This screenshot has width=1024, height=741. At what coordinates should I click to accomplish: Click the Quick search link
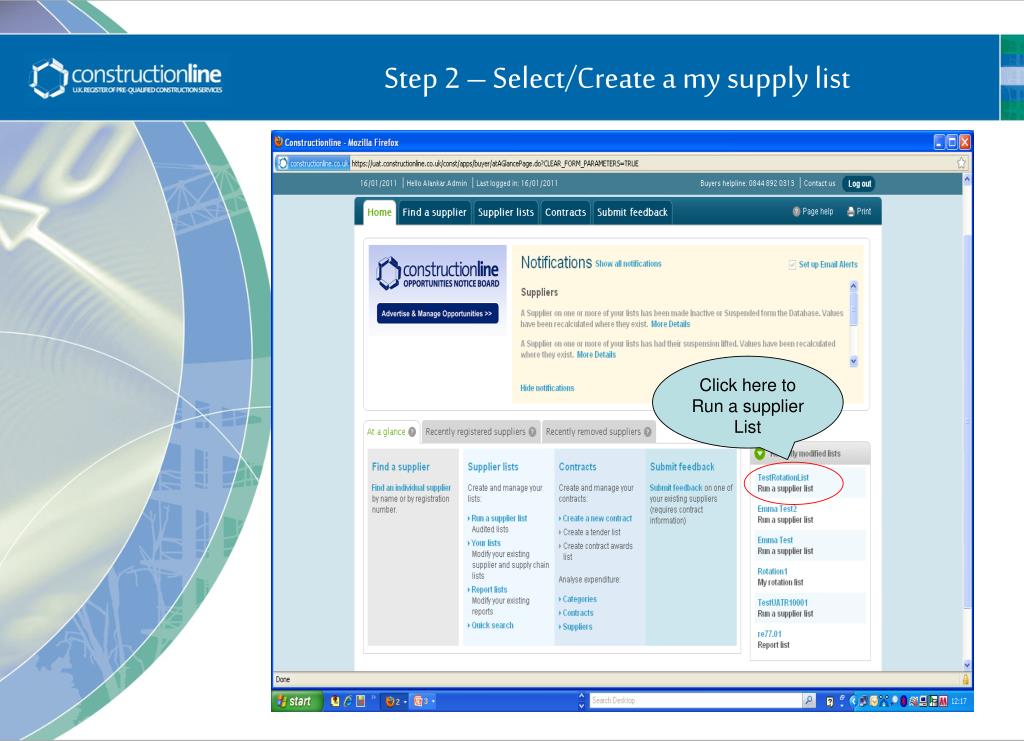492,625
